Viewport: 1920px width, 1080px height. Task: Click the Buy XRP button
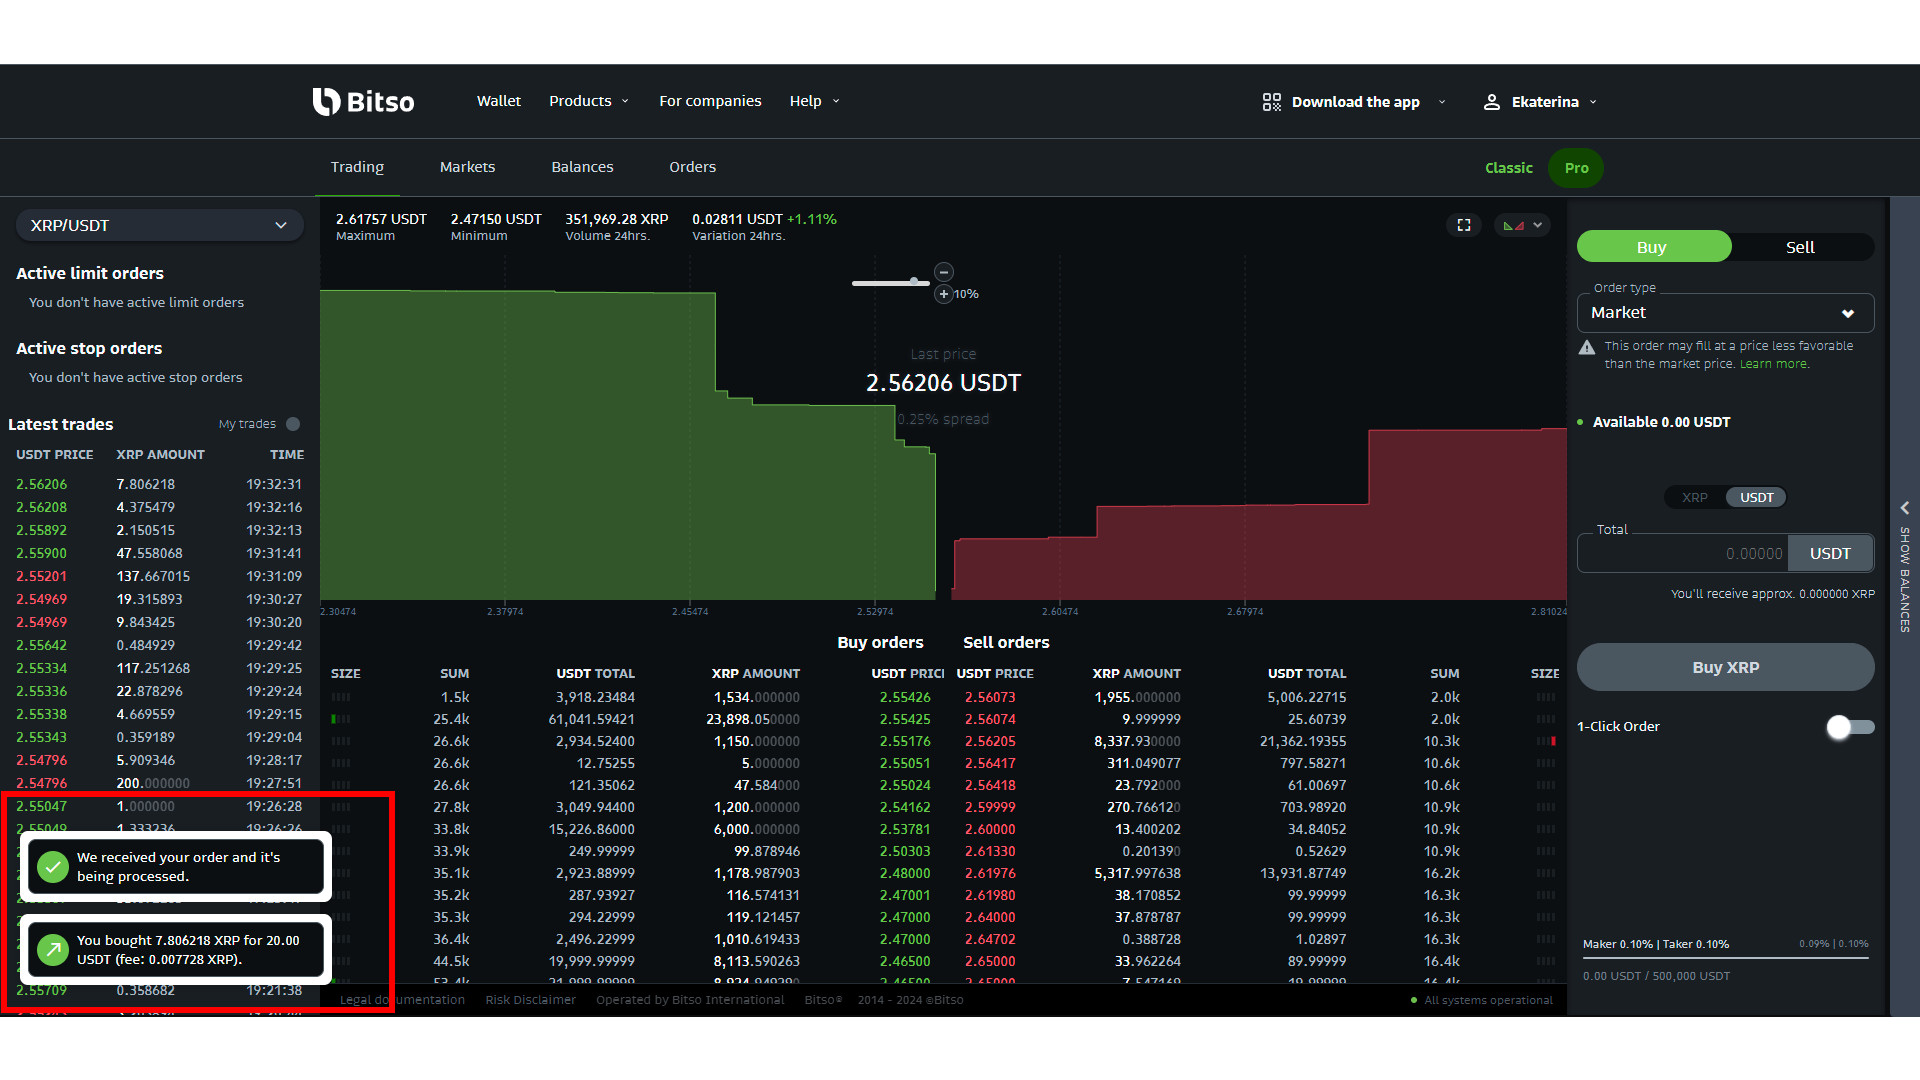pos(1724,667)
